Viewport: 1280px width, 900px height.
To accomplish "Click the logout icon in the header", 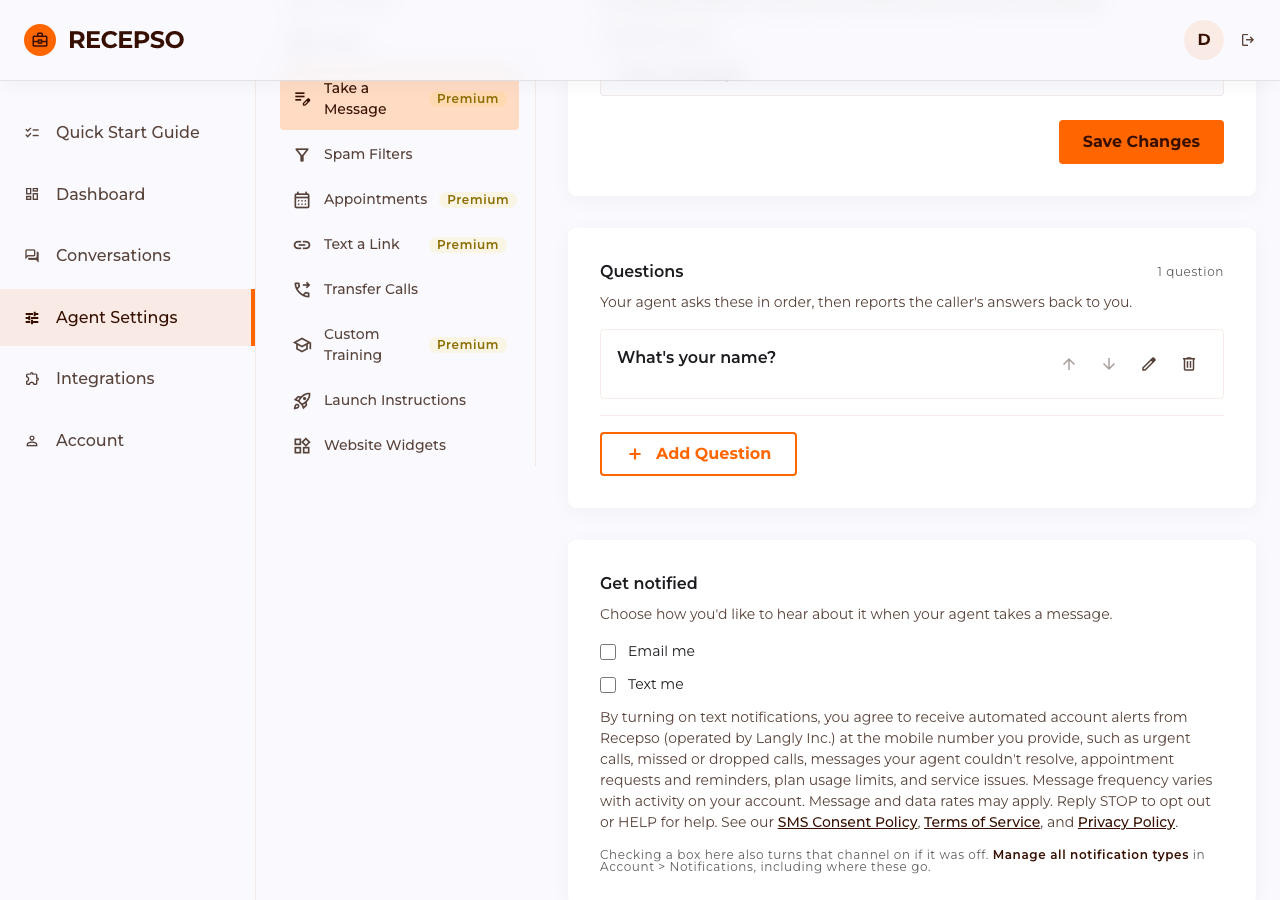I will point(1248,40).
